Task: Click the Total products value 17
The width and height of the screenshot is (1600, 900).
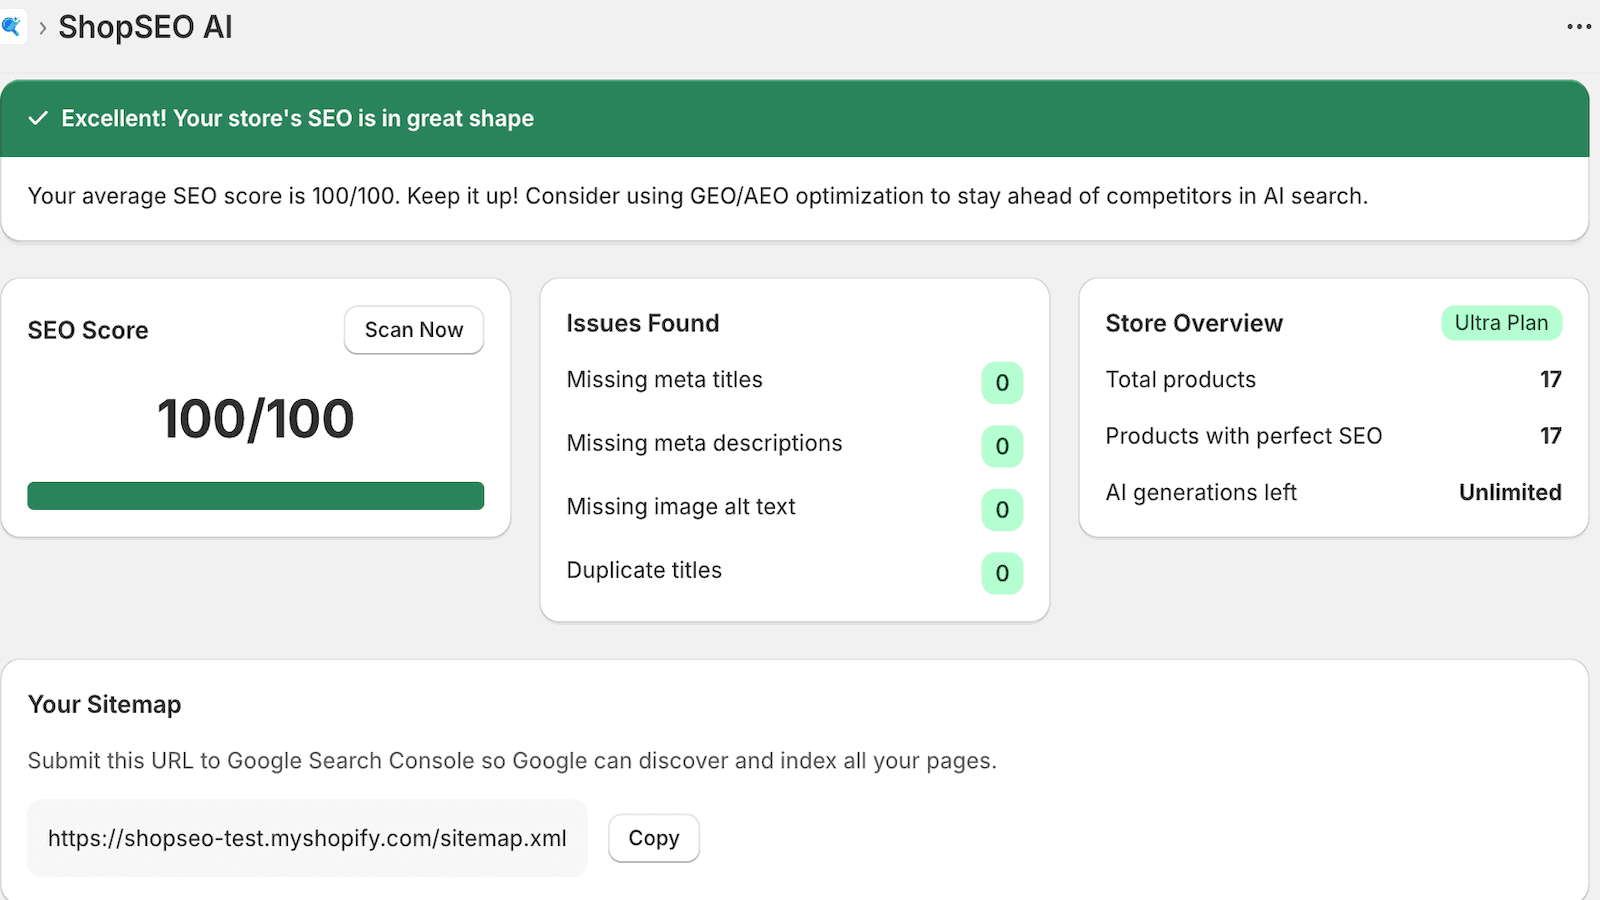Action: pyautogui.click(x=1551, y=380)
